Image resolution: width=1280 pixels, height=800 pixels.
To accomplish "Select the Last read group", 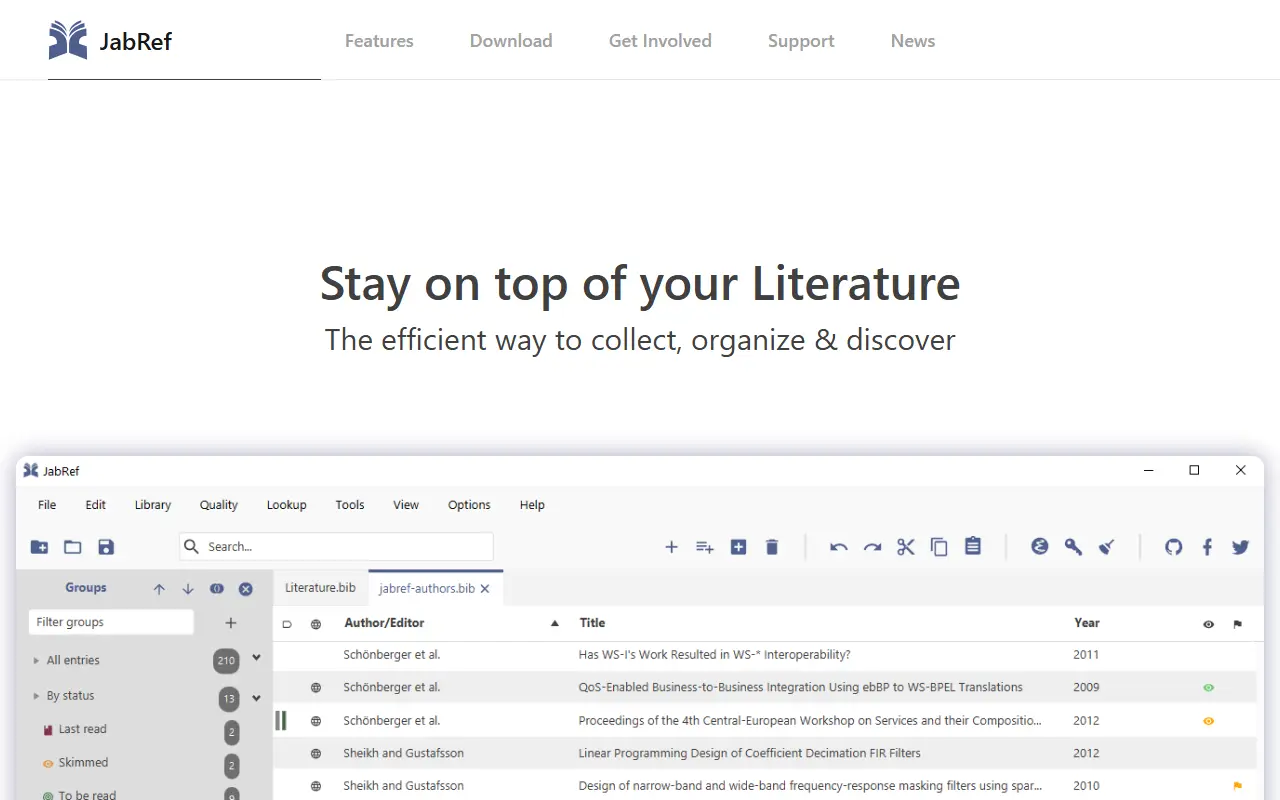I will (82, 729).
